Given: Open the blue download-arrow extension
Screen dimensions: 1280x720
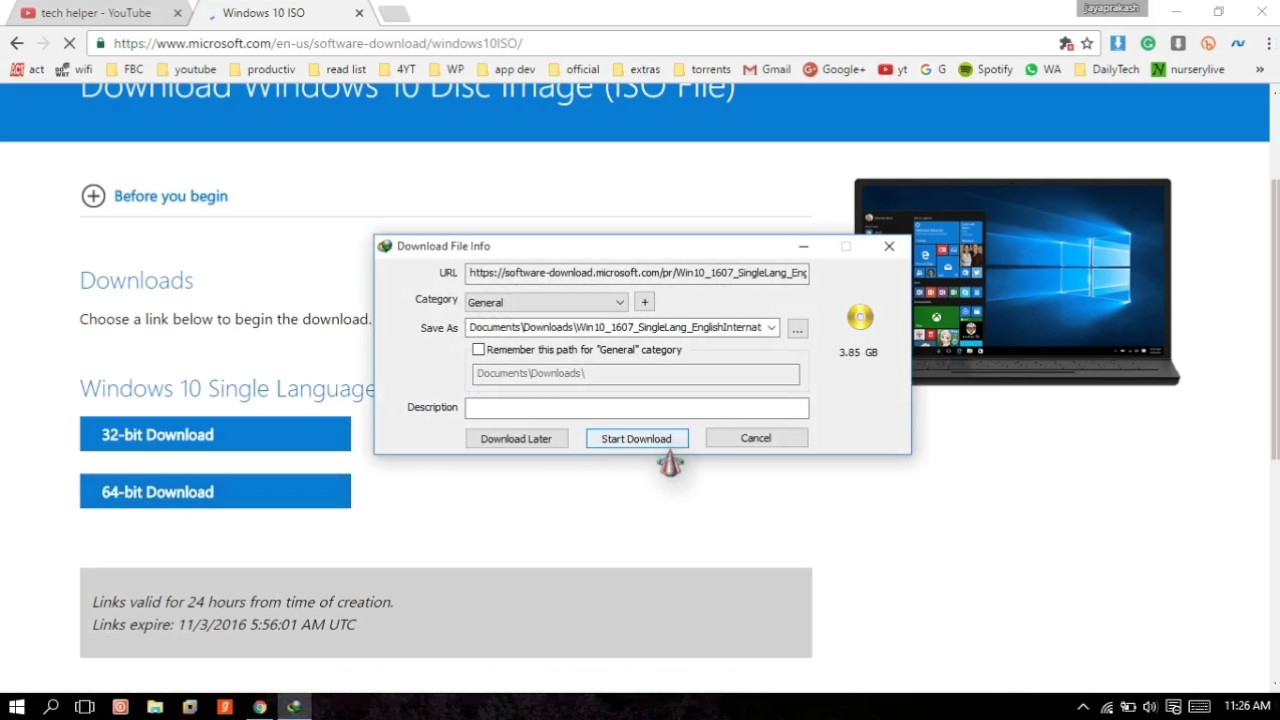Looking at the screenshot, I should click(x=1118, y=43).
